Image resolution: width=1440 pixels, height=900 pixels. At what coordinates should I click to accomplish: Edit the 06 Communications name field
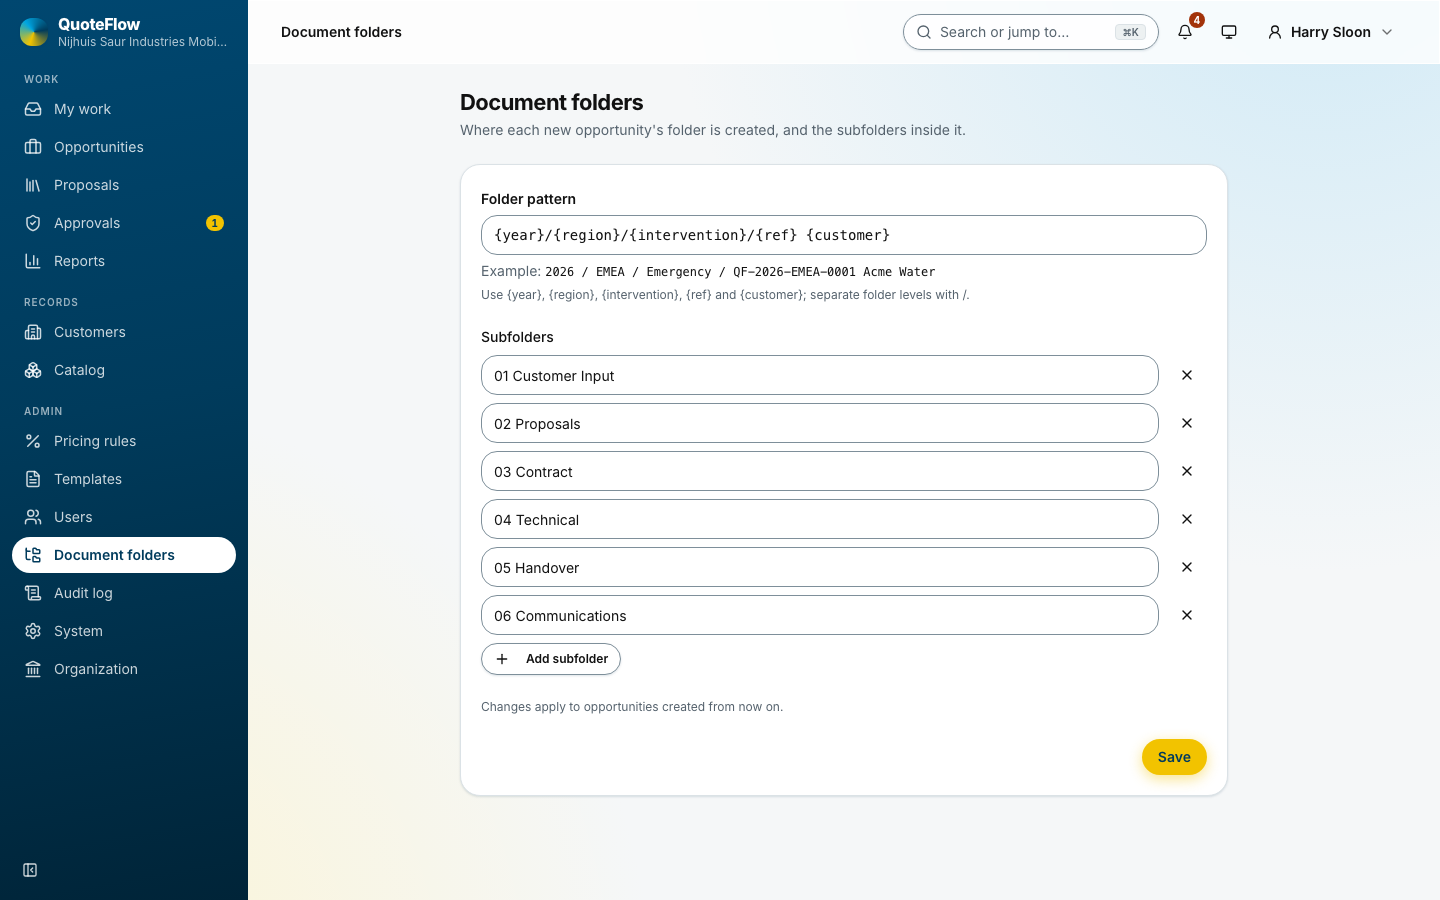click(x=820, y=615)
